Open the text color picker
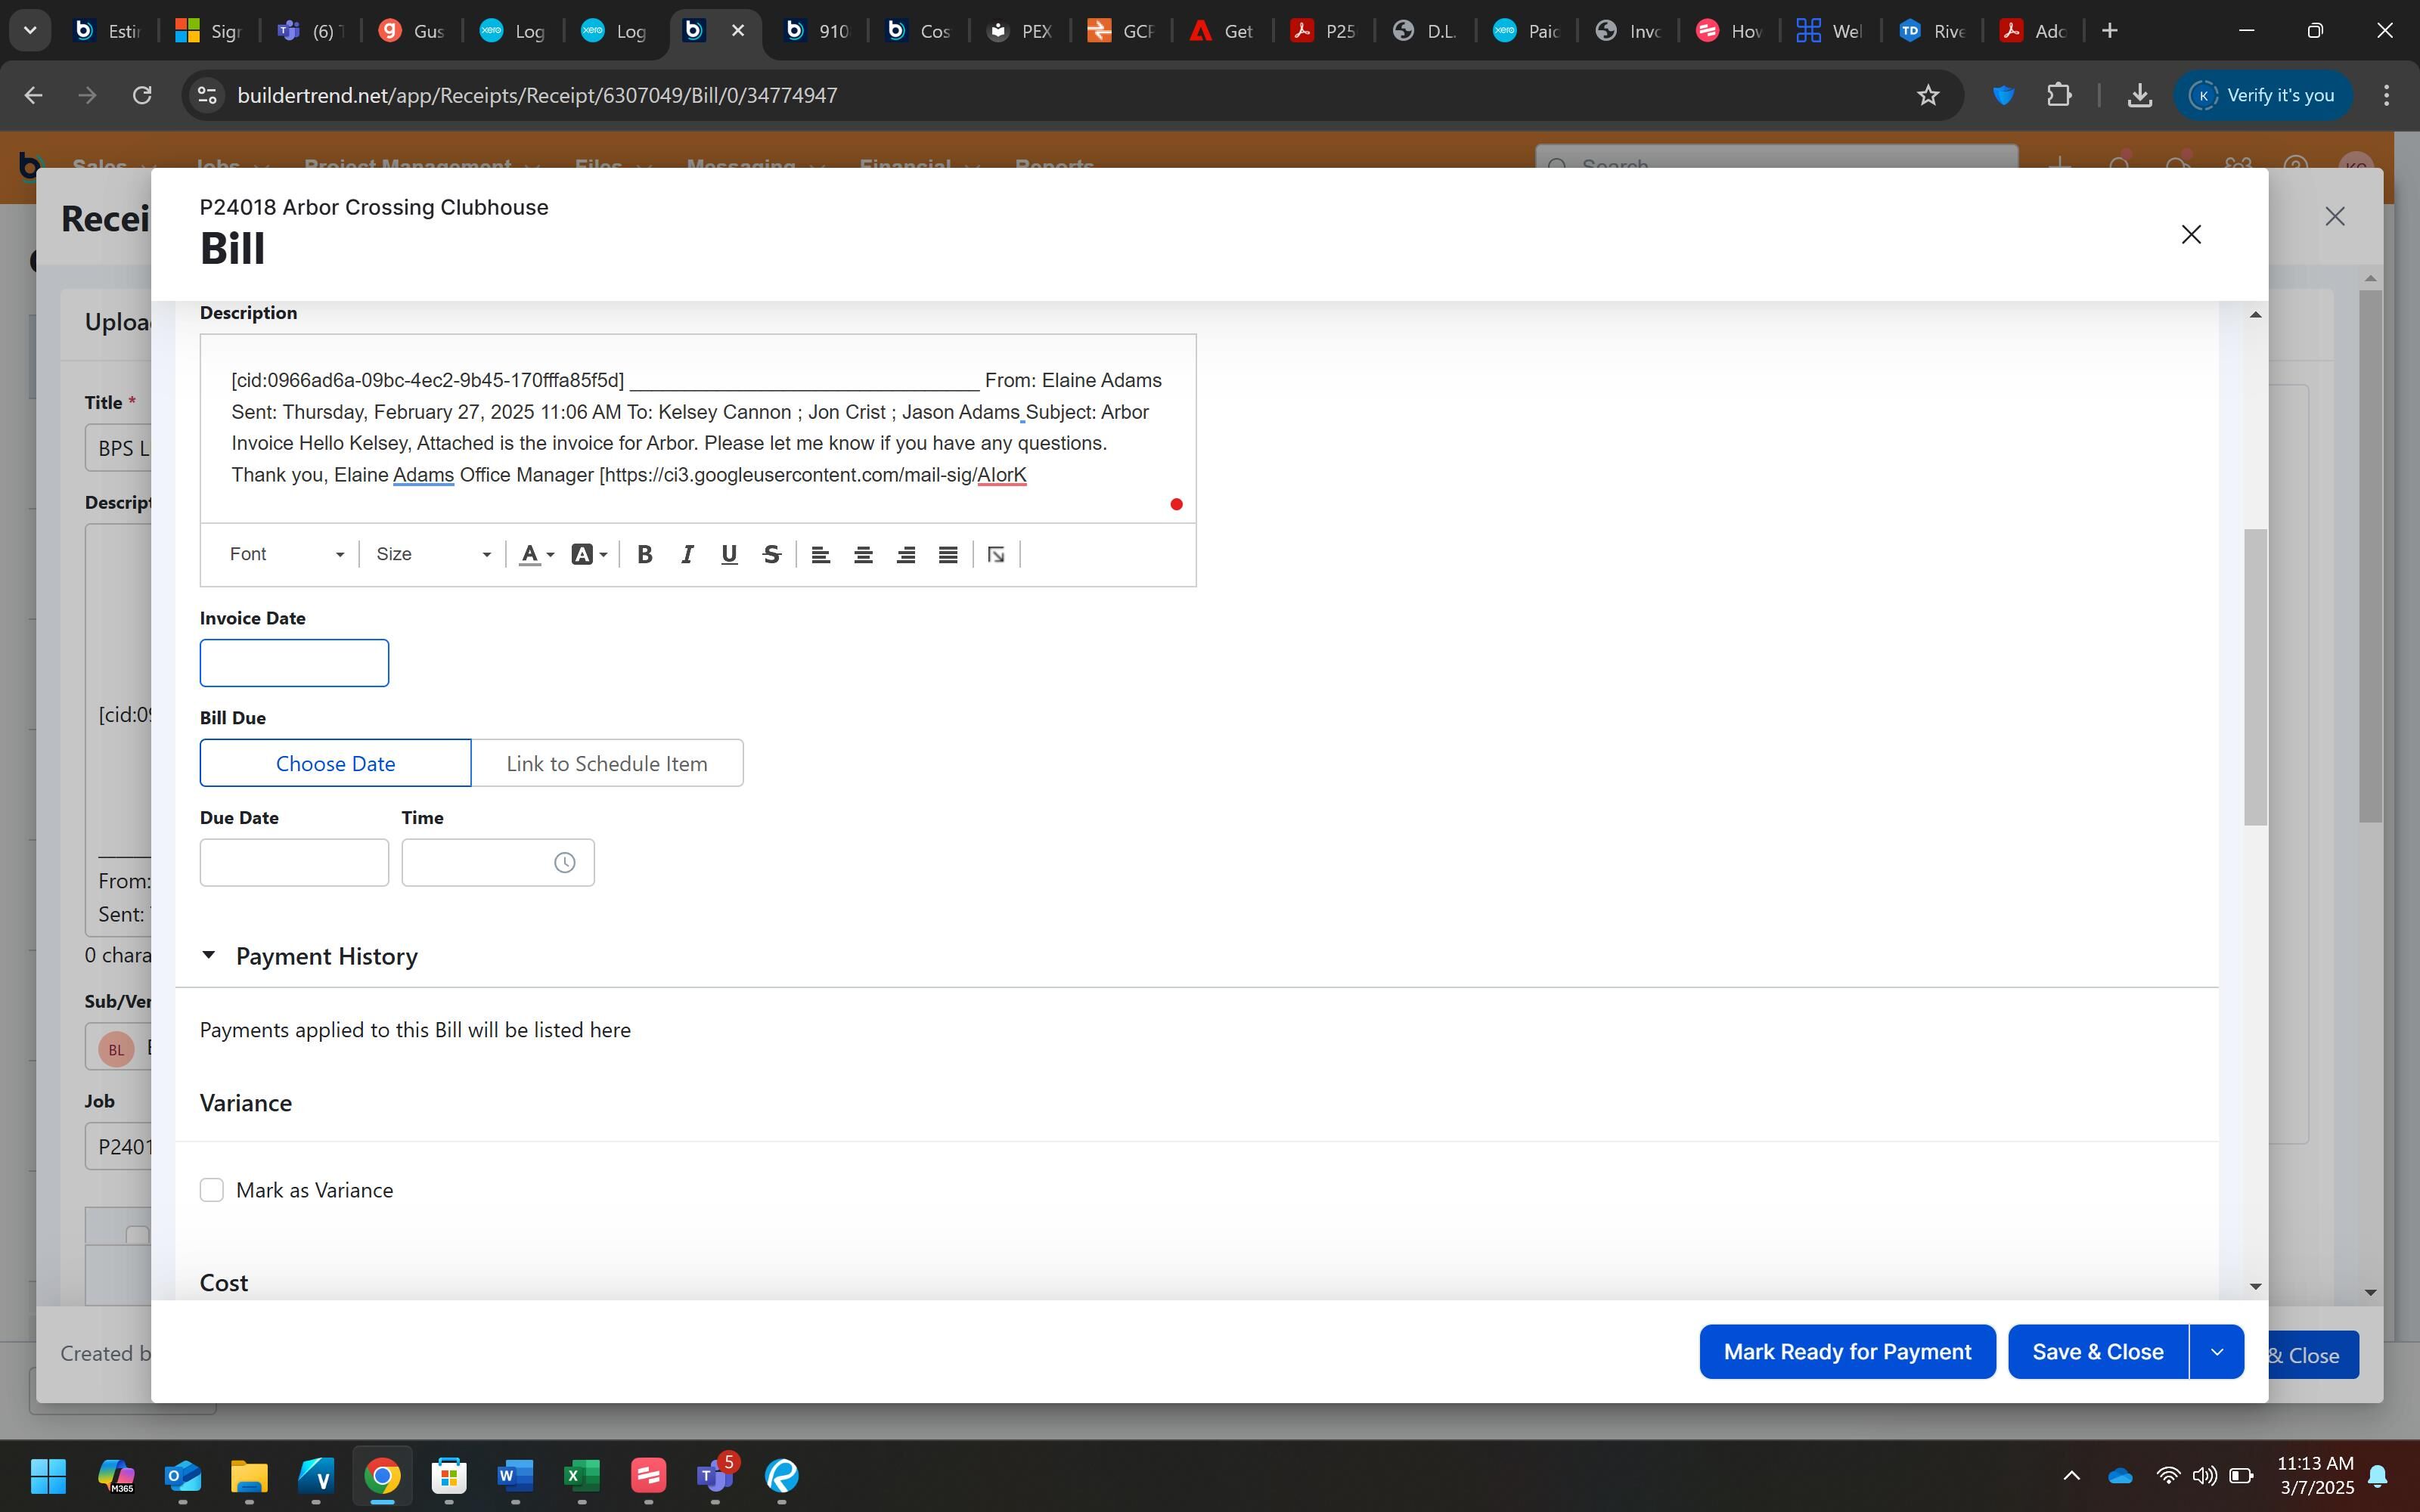The image size is (2420, 1512). coord(536,555)
